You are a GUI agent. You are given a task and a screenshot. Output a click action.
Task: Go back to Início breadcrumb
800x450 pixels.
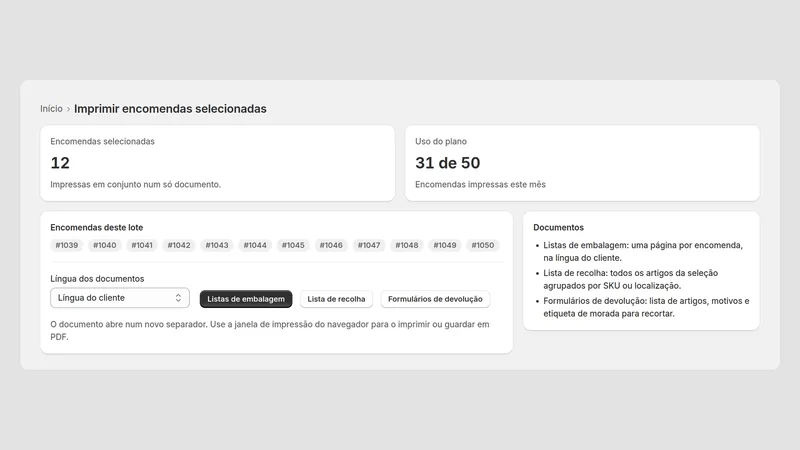coord(51,109)
